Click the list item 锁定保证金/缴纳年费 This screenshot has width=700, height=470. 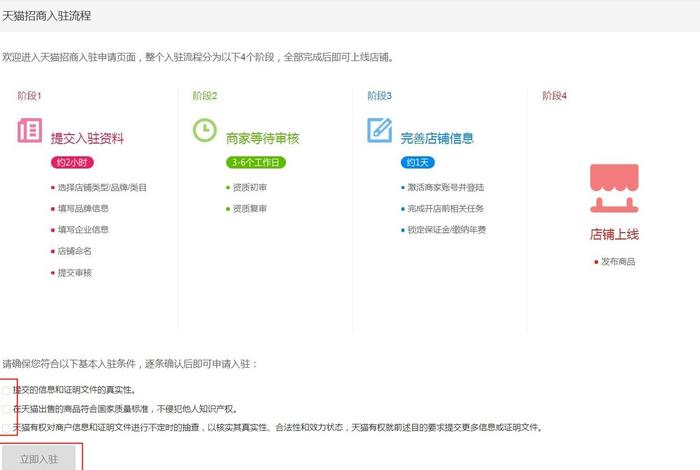click(446, 230)
